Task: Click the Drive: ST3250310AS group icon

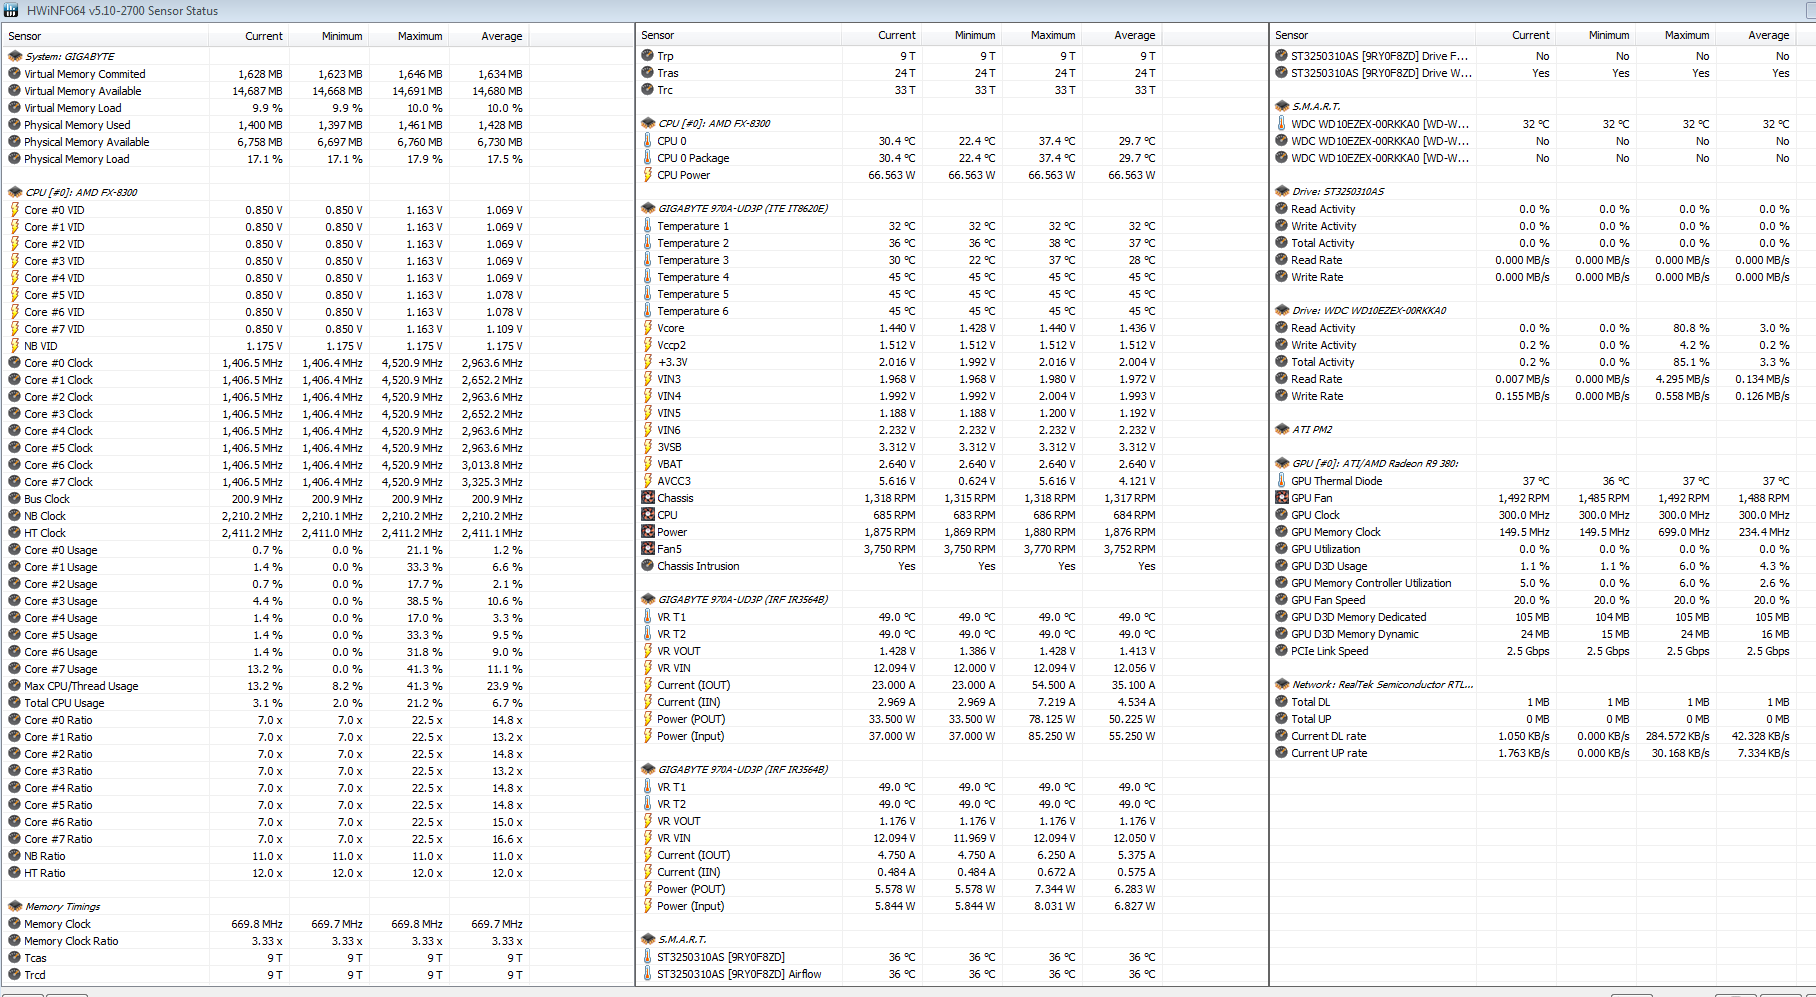Action: (1282, 191)
